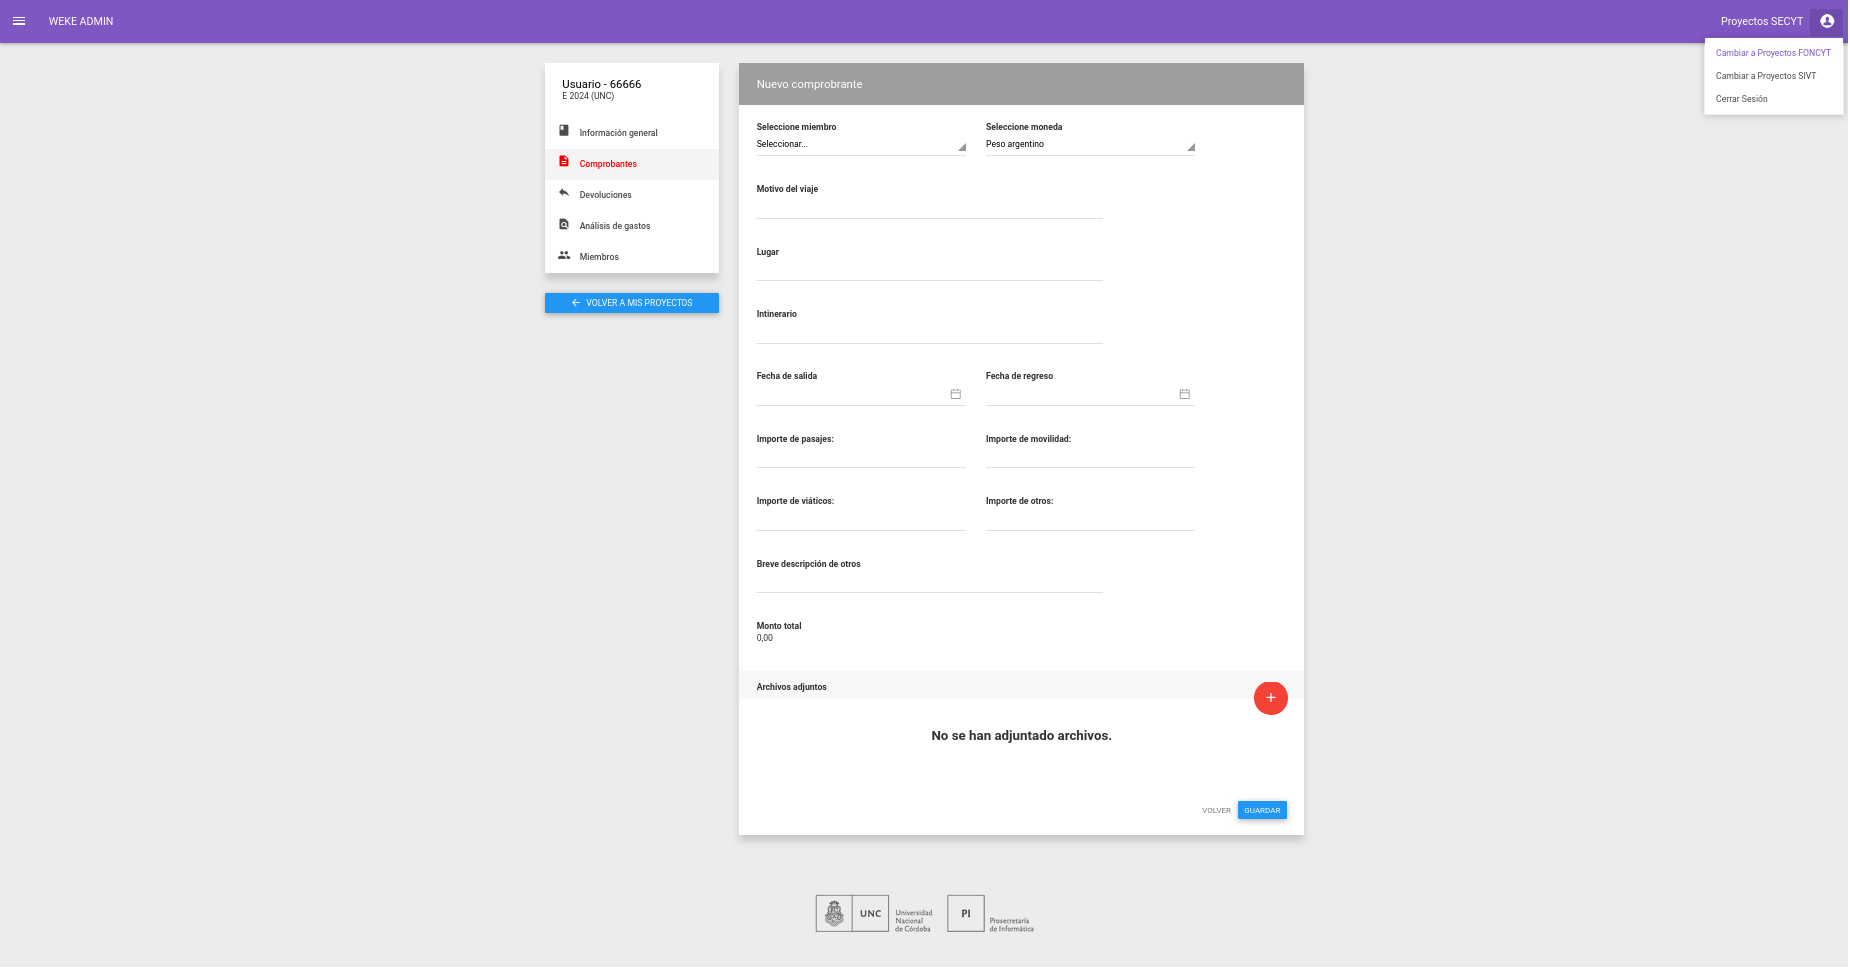Select Cambiar a Proyectos FONCYT option
Viewport: 1850px width, 968px height.
(1773, 53)
